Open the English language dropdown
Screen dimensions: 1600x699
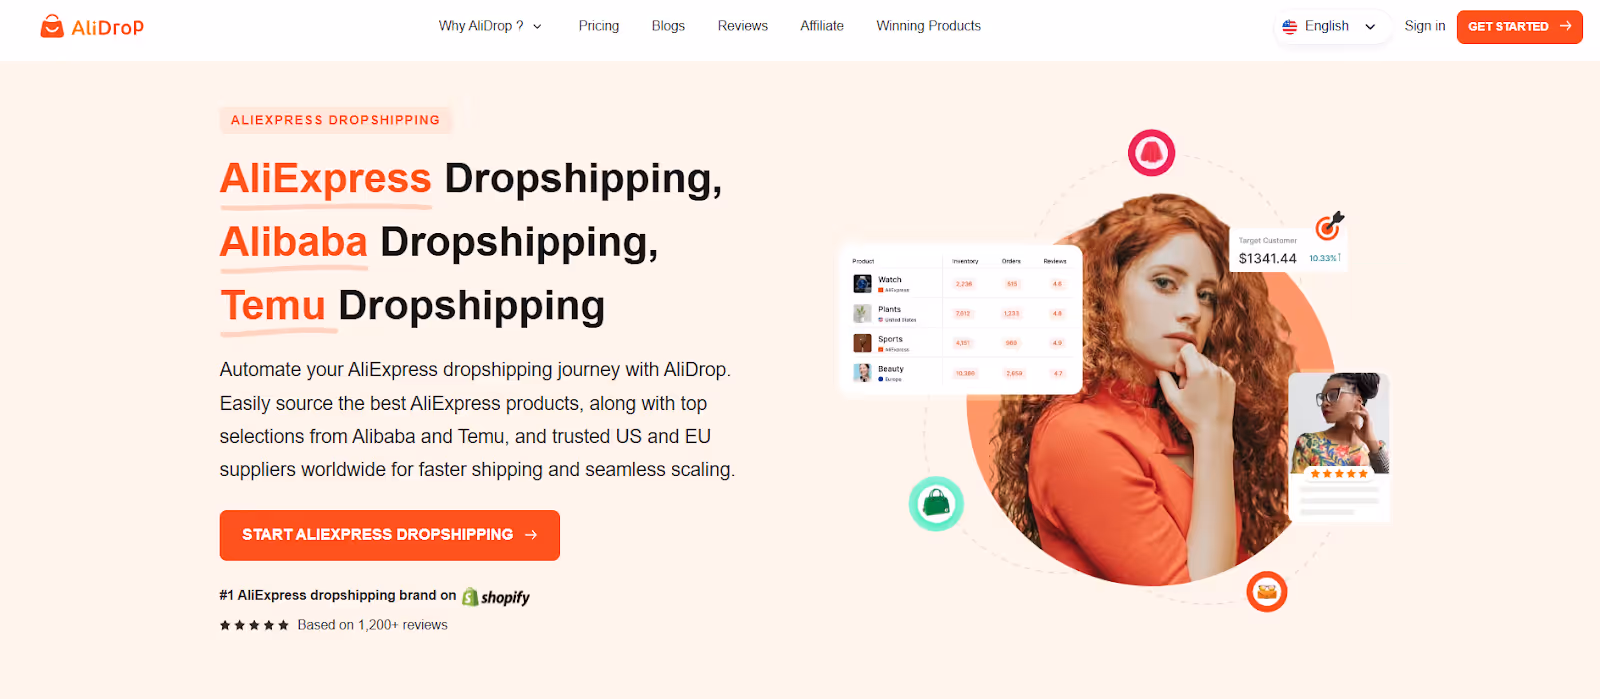[1330, 27]
